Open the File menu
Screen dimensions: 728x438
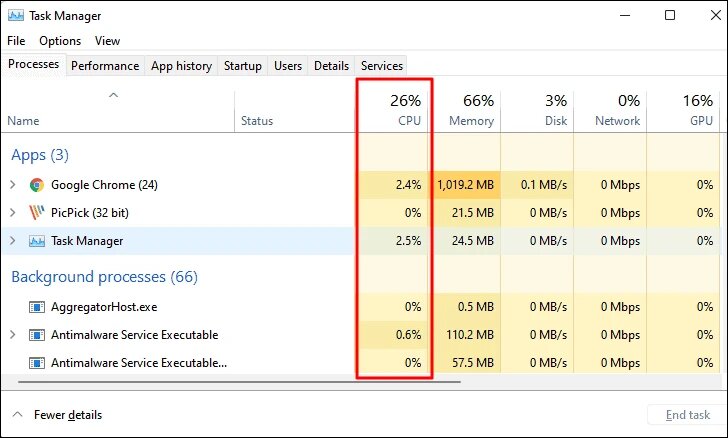coord(16,41)
